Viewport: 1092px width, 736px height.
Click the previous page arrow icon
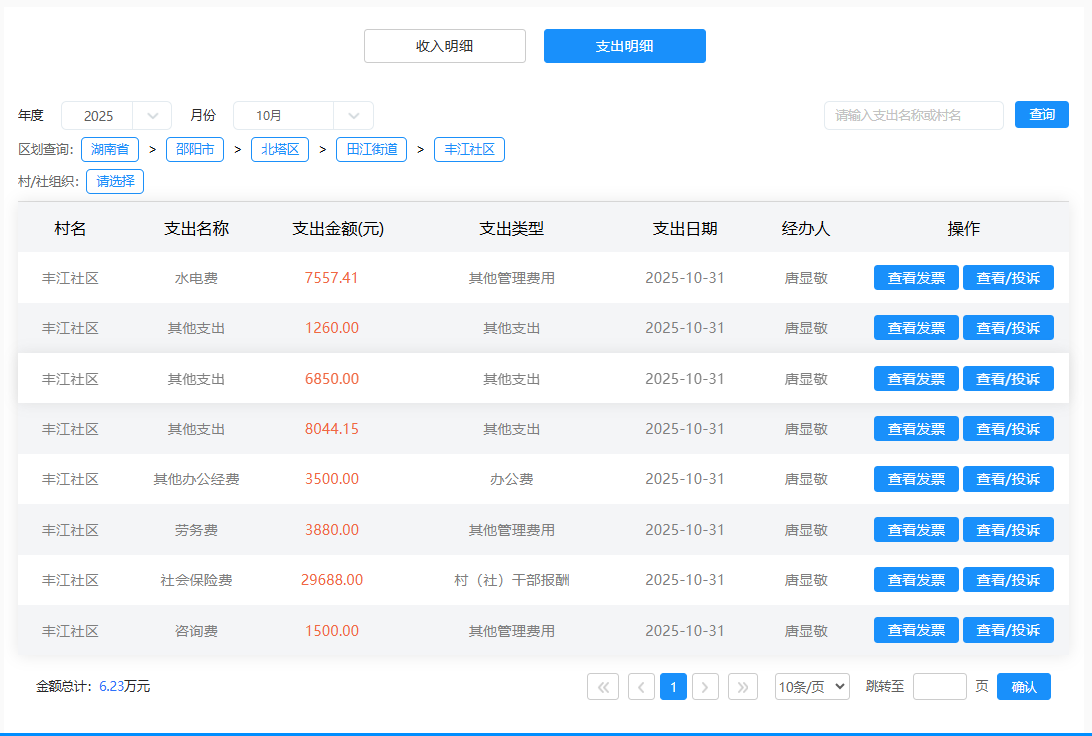point(641,687)
